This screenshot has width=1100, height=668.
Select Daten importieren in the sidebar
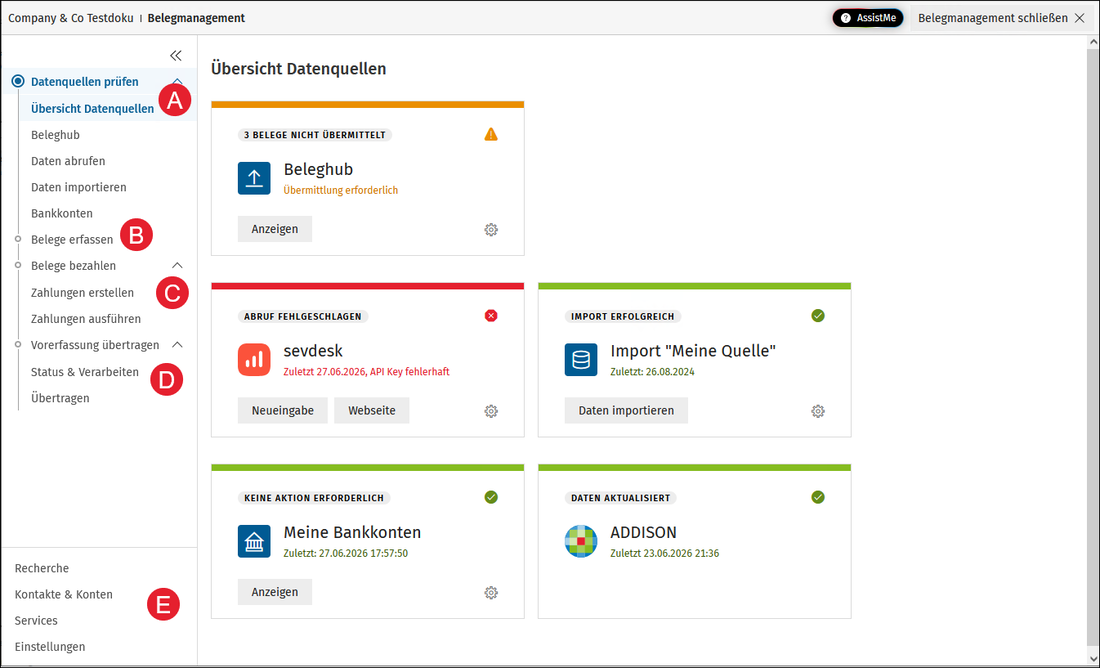79,187
